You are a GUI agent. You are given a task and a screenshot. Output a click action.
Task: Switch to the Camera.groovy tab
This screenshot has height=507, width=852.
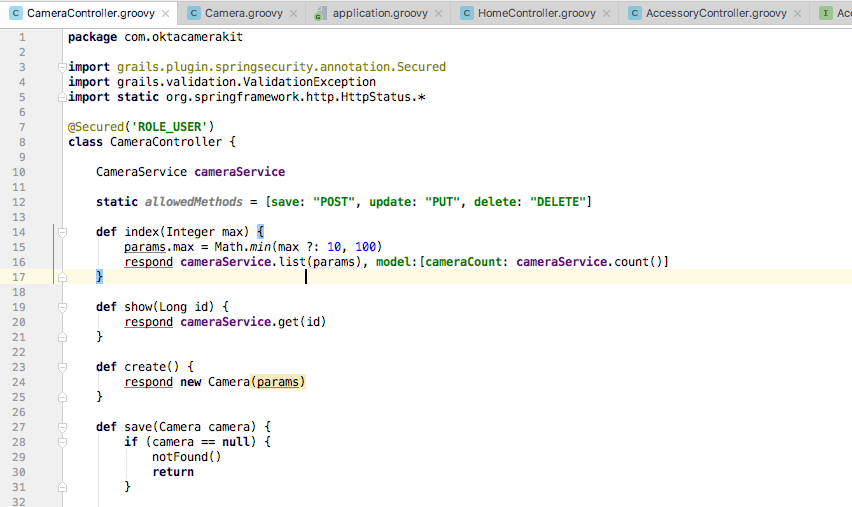pos(243,14)
